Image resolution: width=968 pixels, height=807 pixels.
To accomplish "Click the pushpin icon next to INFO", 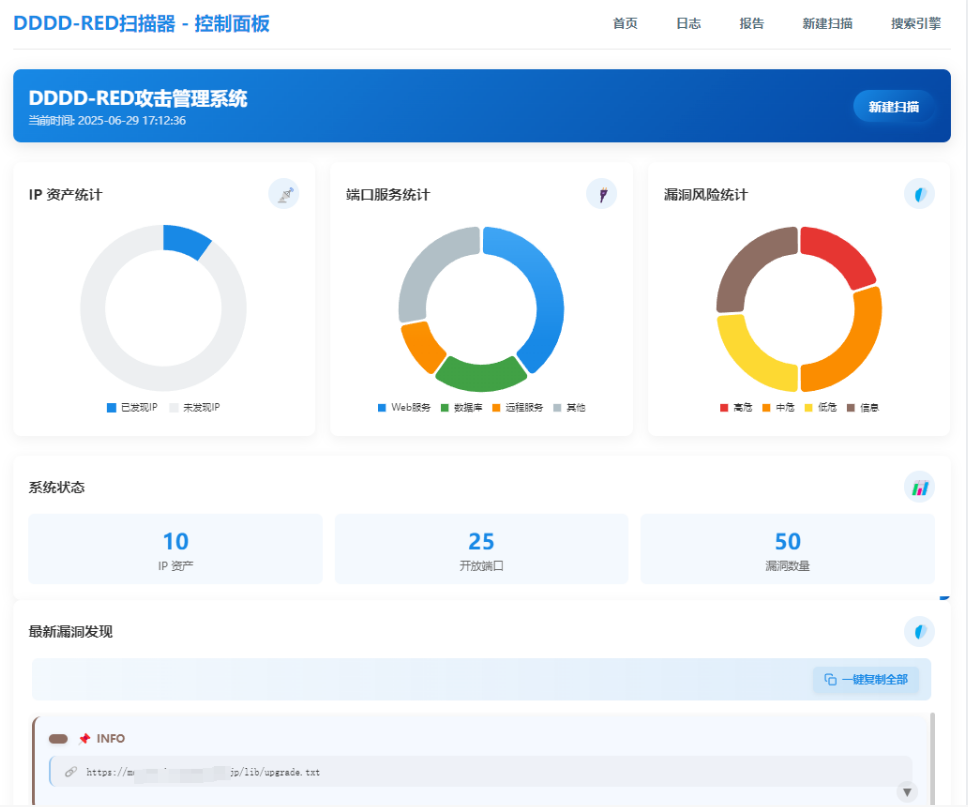I will coord(85,738).
